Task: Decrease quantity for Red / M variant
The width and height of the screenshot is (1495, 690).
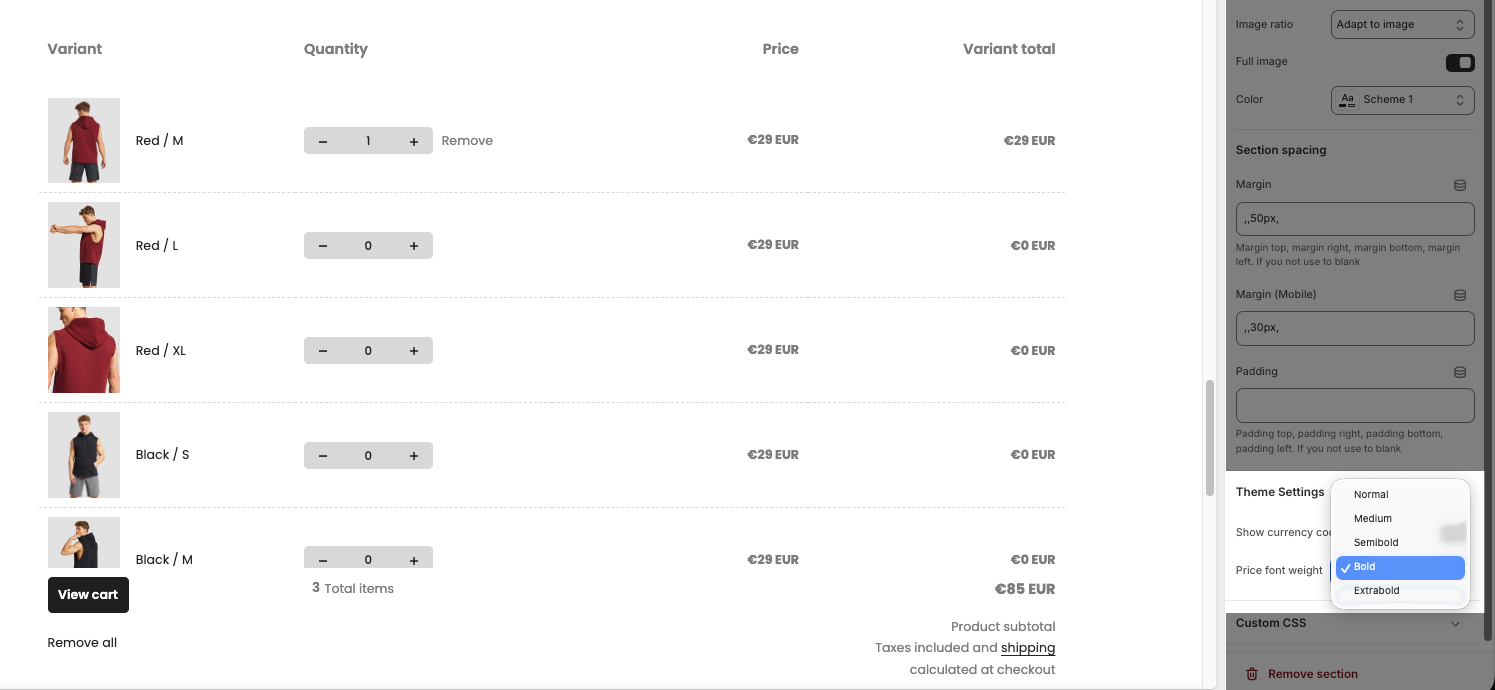Action: click(x=323, y=141)
